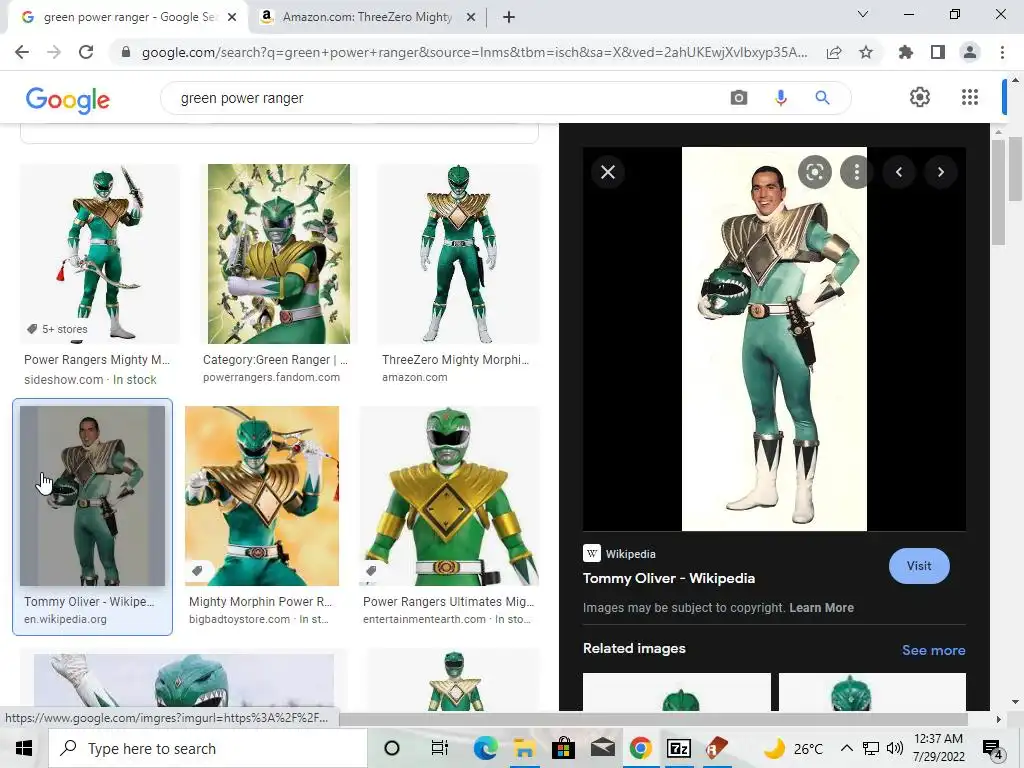This screenshot has height=768, width=1024.
Task: Show the previous image in the preview
Action: [x=899, y=172]
